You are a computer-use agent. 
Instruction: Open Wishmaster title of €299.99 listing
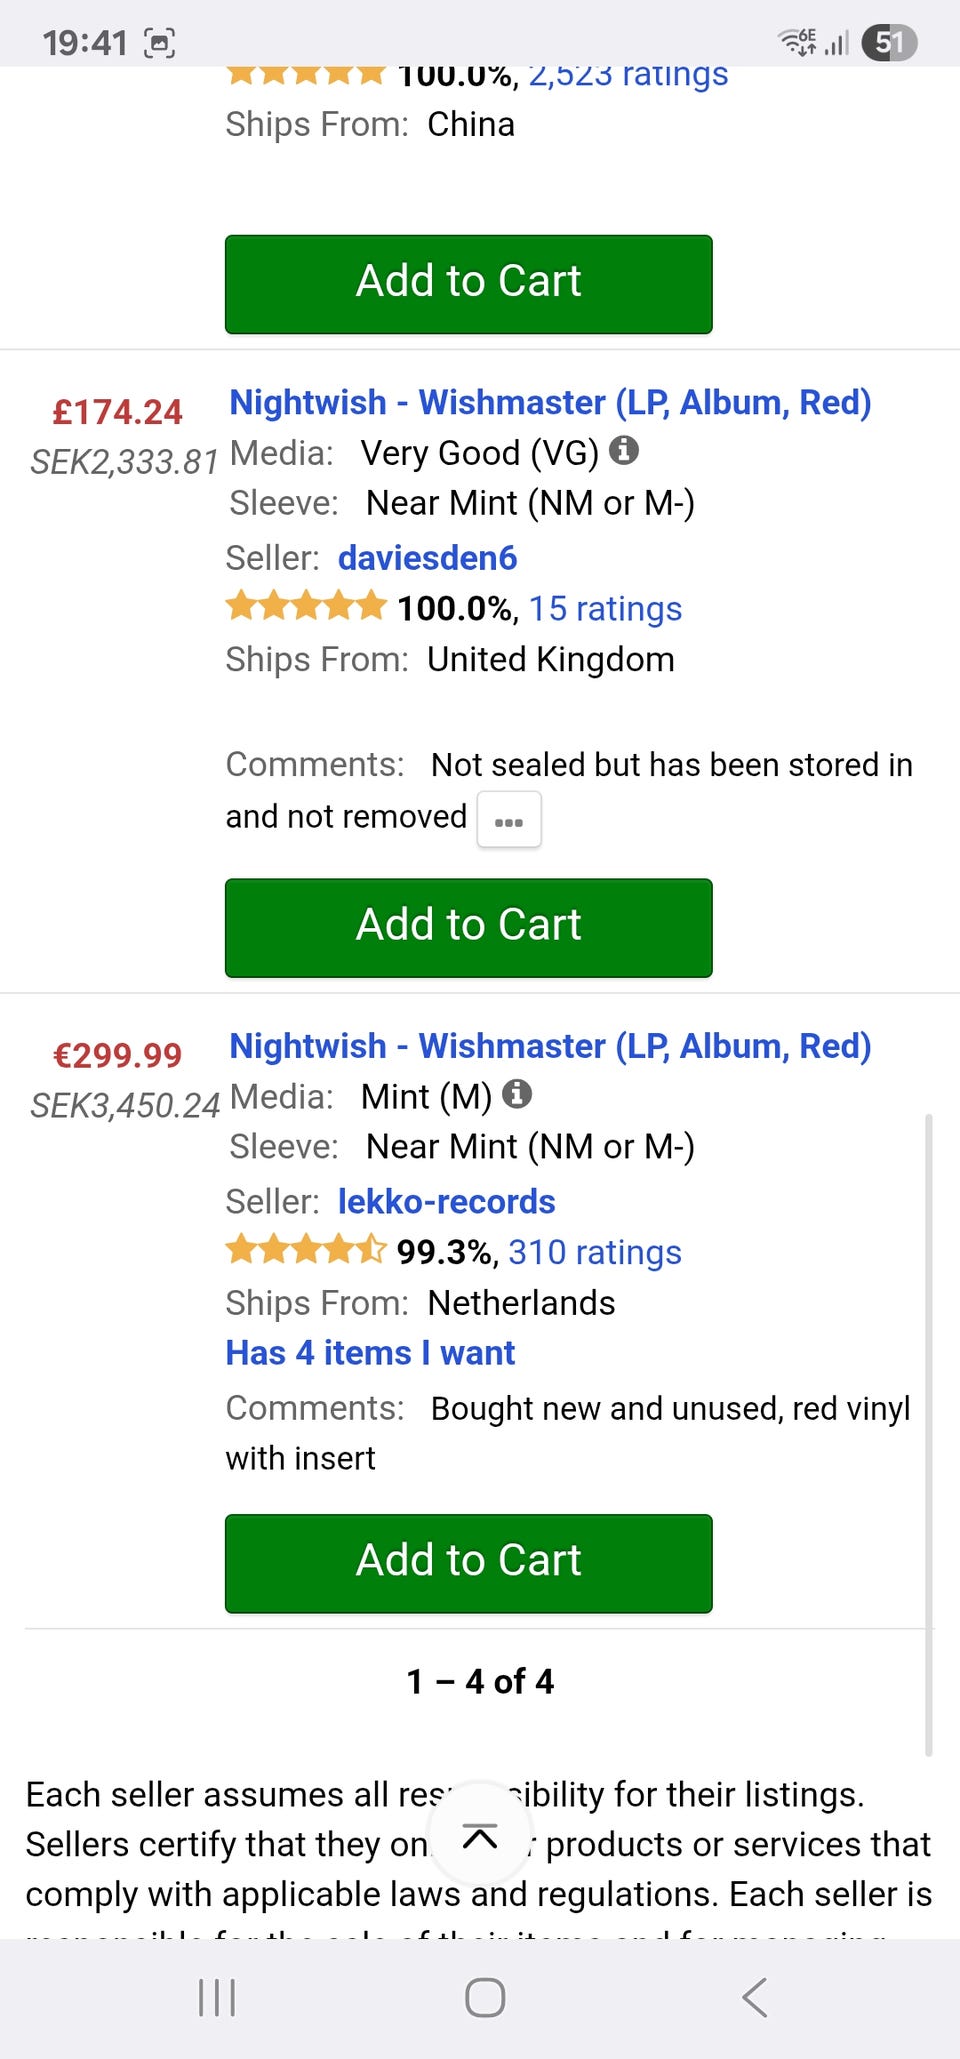coord(550,1046)
